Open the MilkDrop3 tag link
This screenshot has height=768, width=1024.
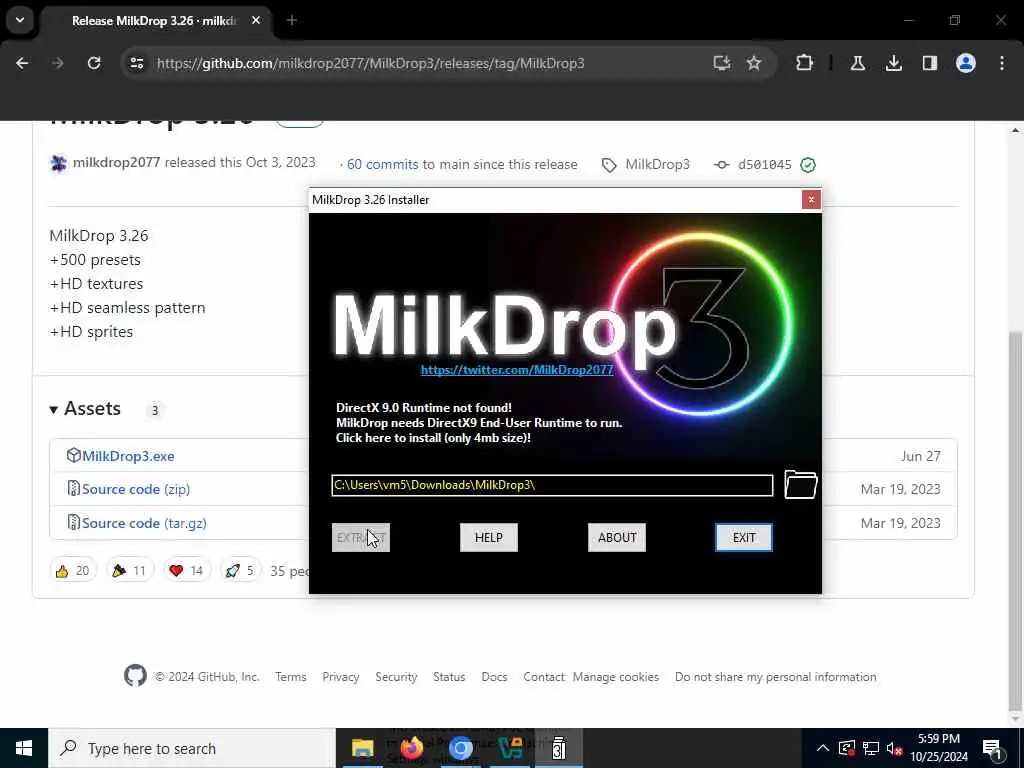(657, 165)
